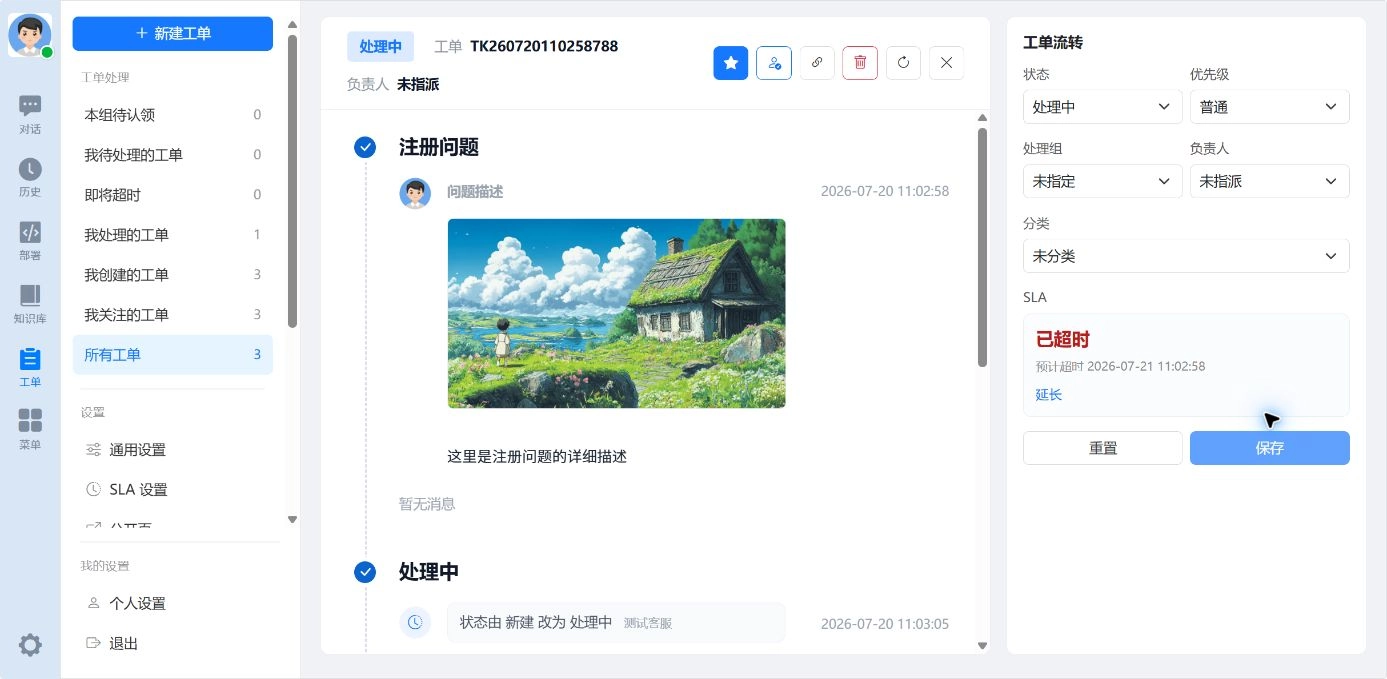
Task: Click the user avatar in the sidebar
Action: pyautogui.click(x=30, y=35)
